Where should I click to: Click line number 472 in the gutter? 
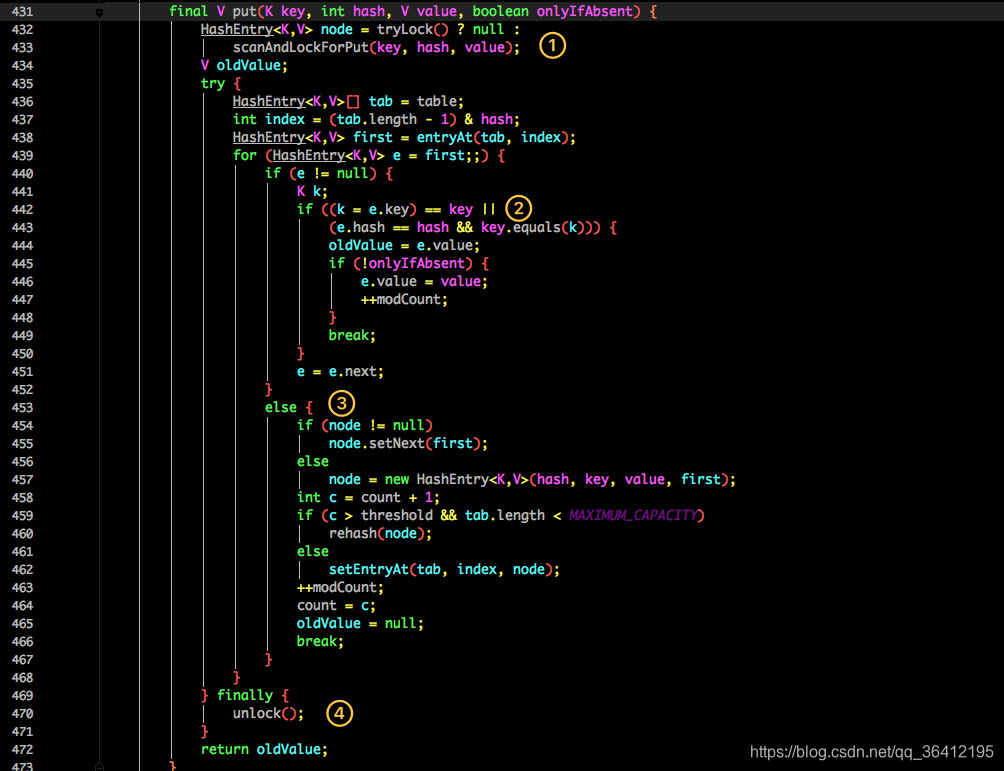pos(22,749)
